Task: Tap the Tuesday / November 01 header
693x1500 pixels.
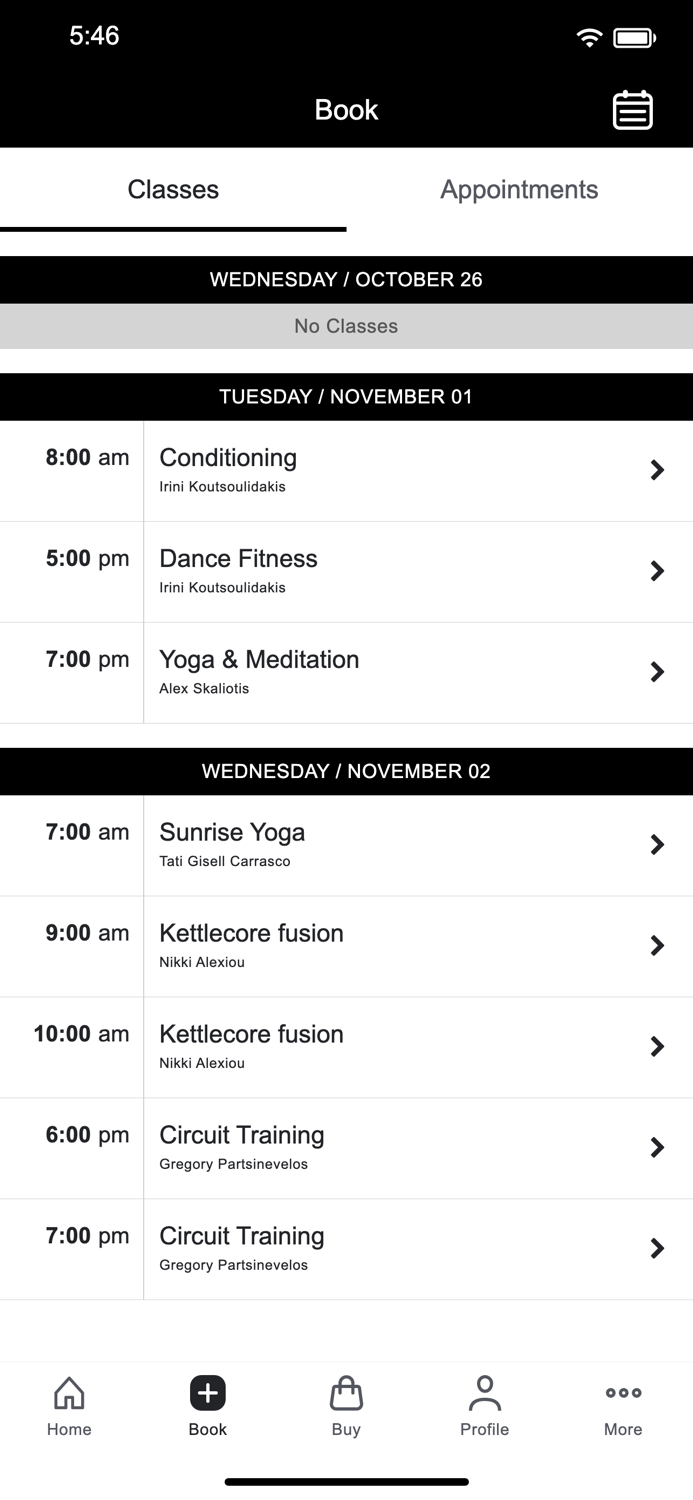Action: [x=346, y=397]
